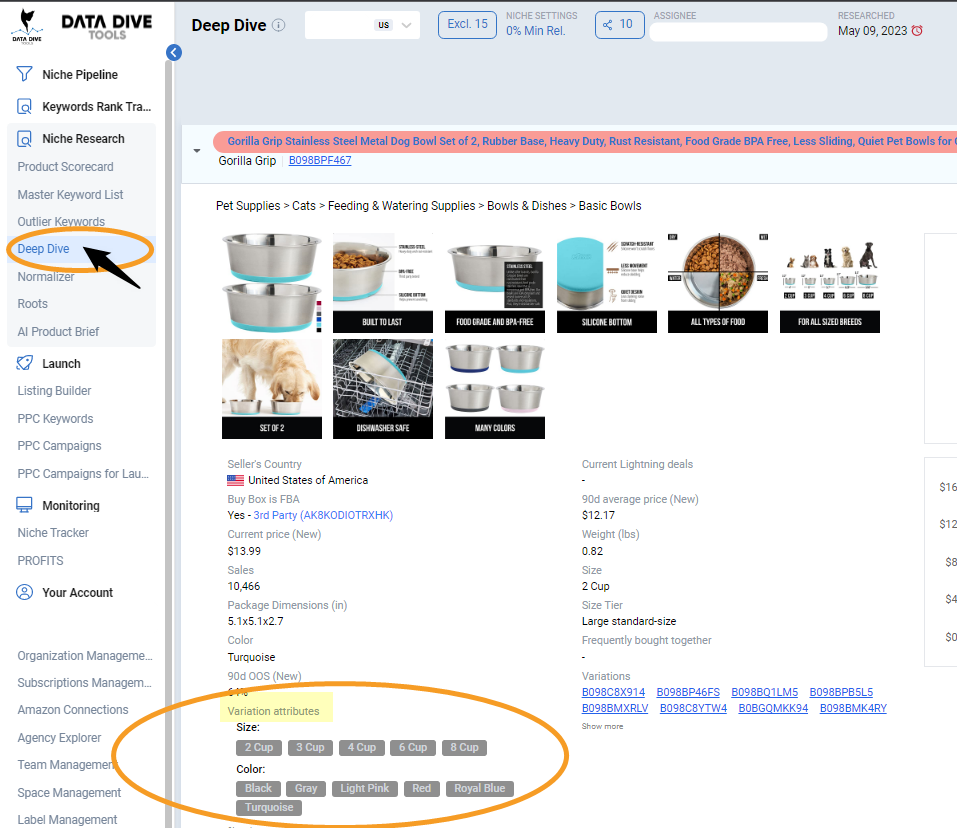Open PPC Campaigns for Launch
This screenshot has width=957, height=828.
(x=83, y=473)
